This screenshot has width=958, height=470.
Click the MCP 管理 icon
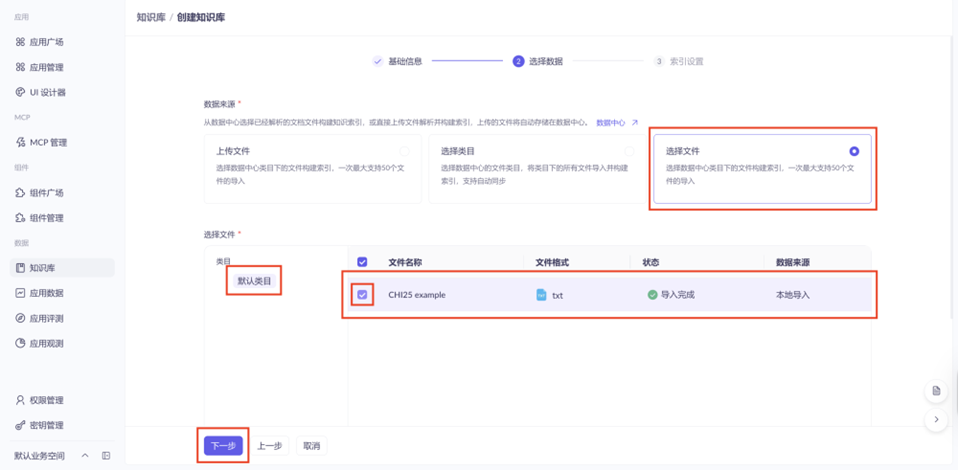tap(20, 142)
